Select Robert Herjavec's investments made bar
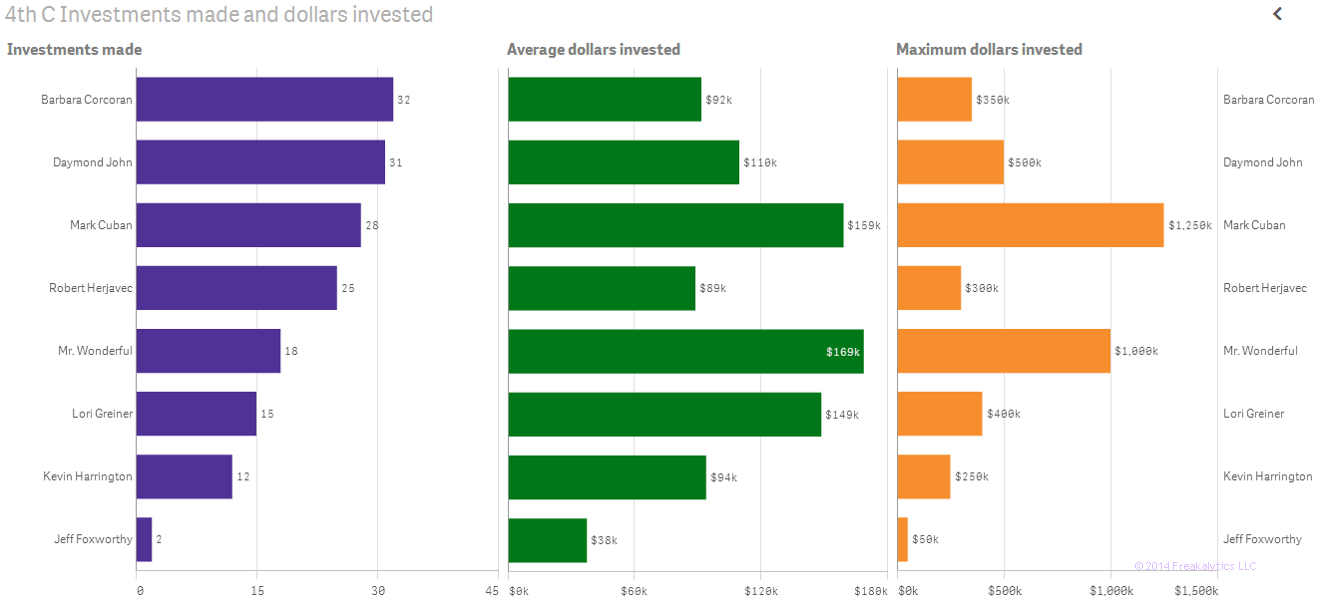Viewport: 1321px width, 604px height. coord(235,288)
